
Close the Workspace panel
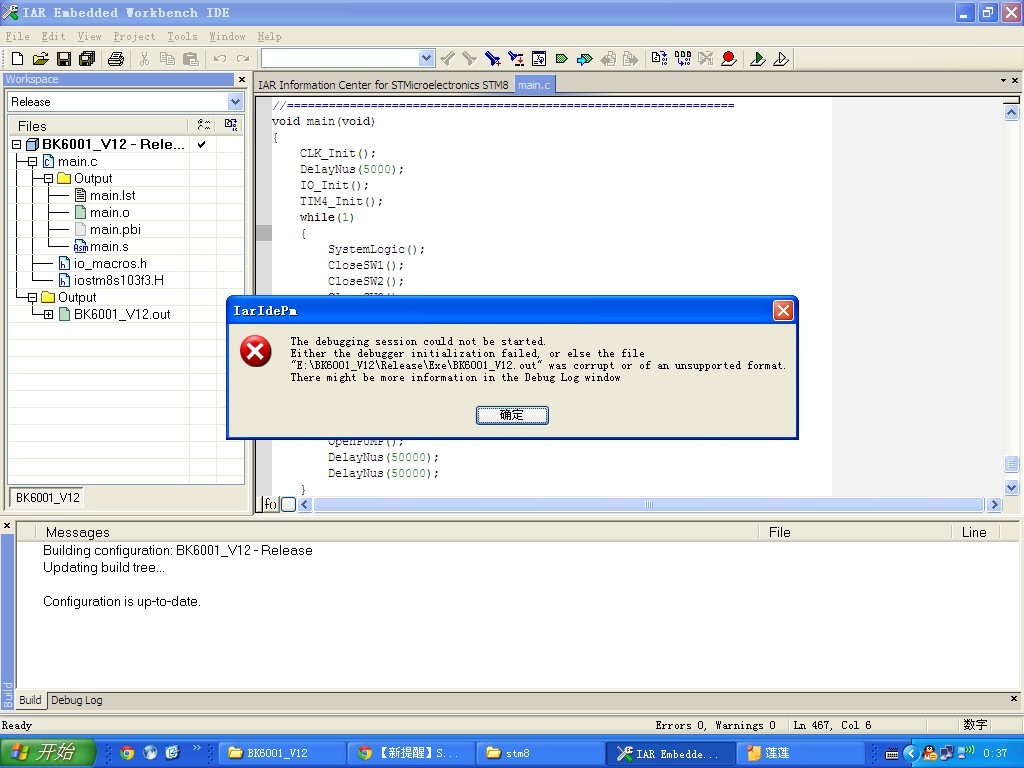click(x=242, y=79)
